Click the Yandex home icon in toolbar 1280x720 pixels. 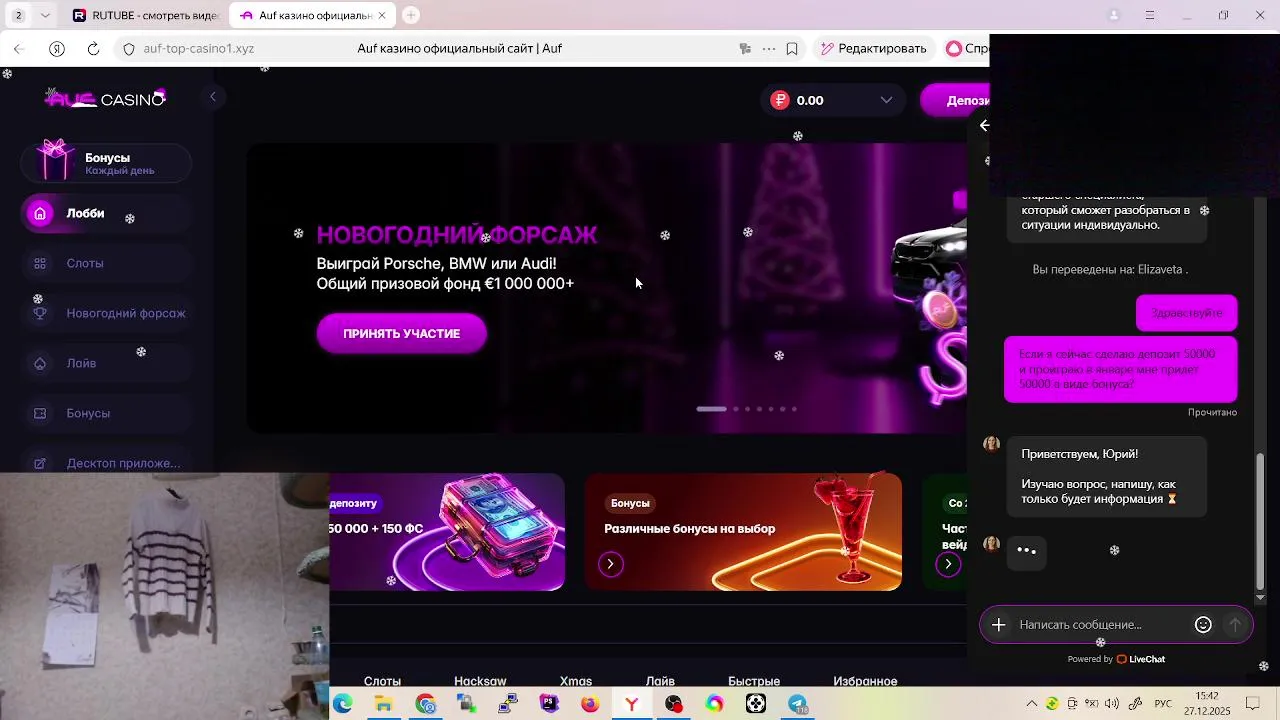57,48
